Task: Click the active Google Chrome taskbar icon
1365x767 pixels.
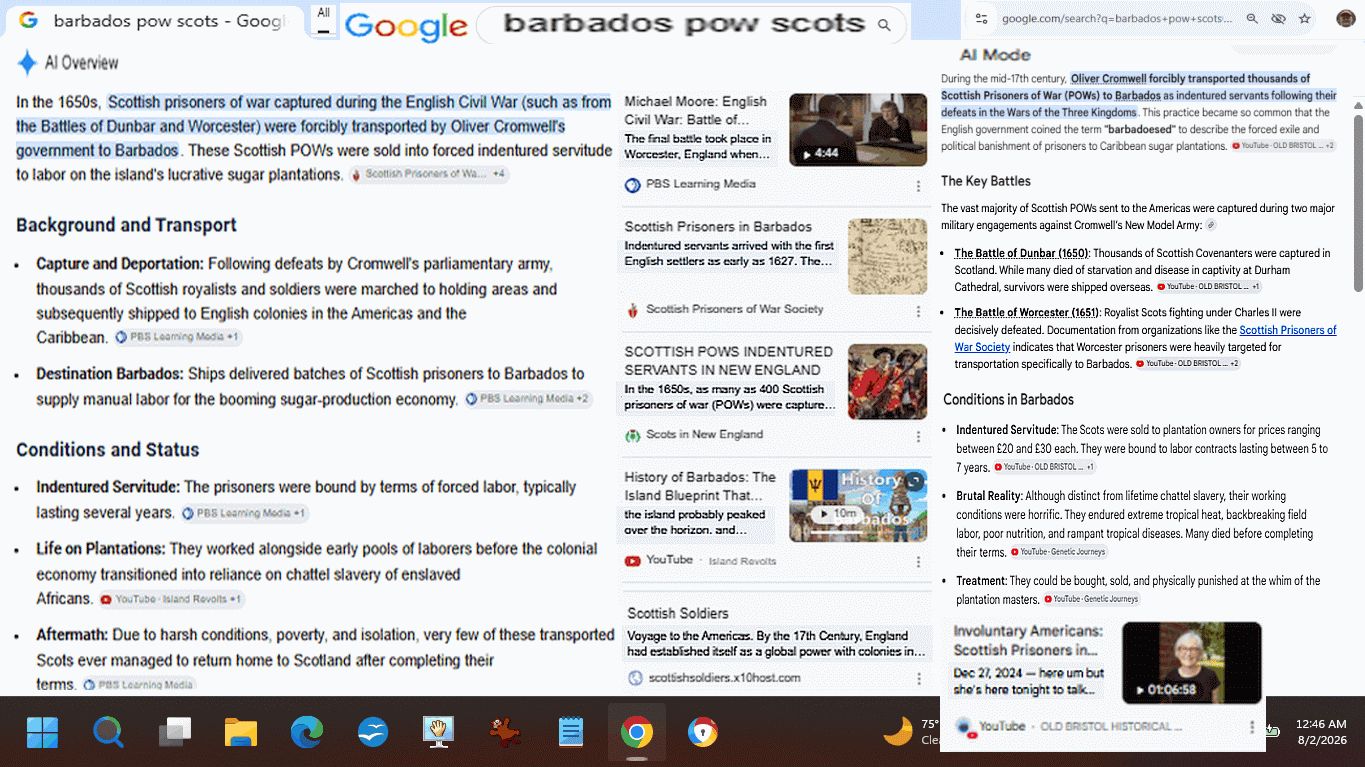Action: (637, 733)
